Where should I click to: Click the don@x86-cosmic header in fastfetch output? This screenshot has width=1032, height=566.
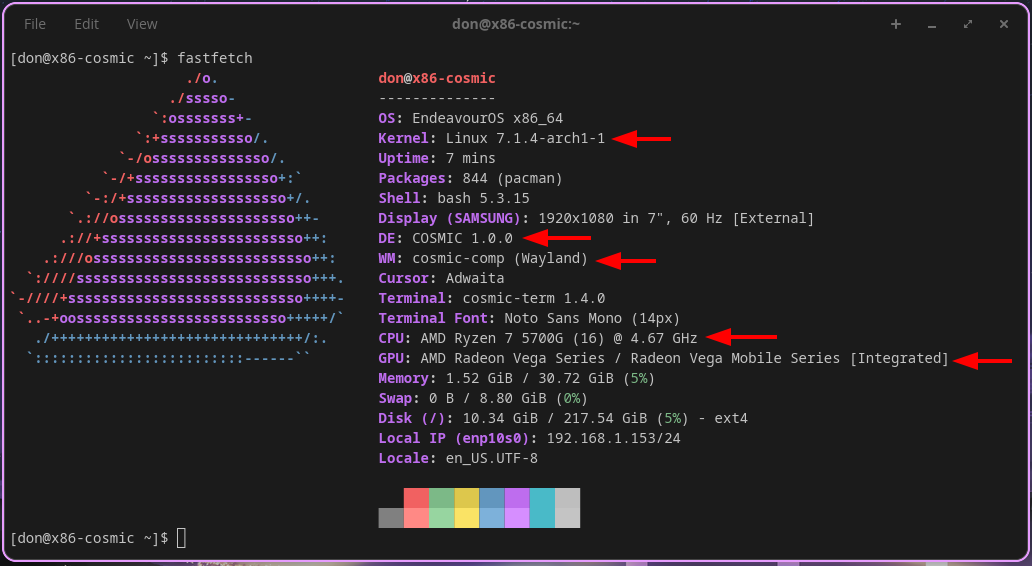437,78
